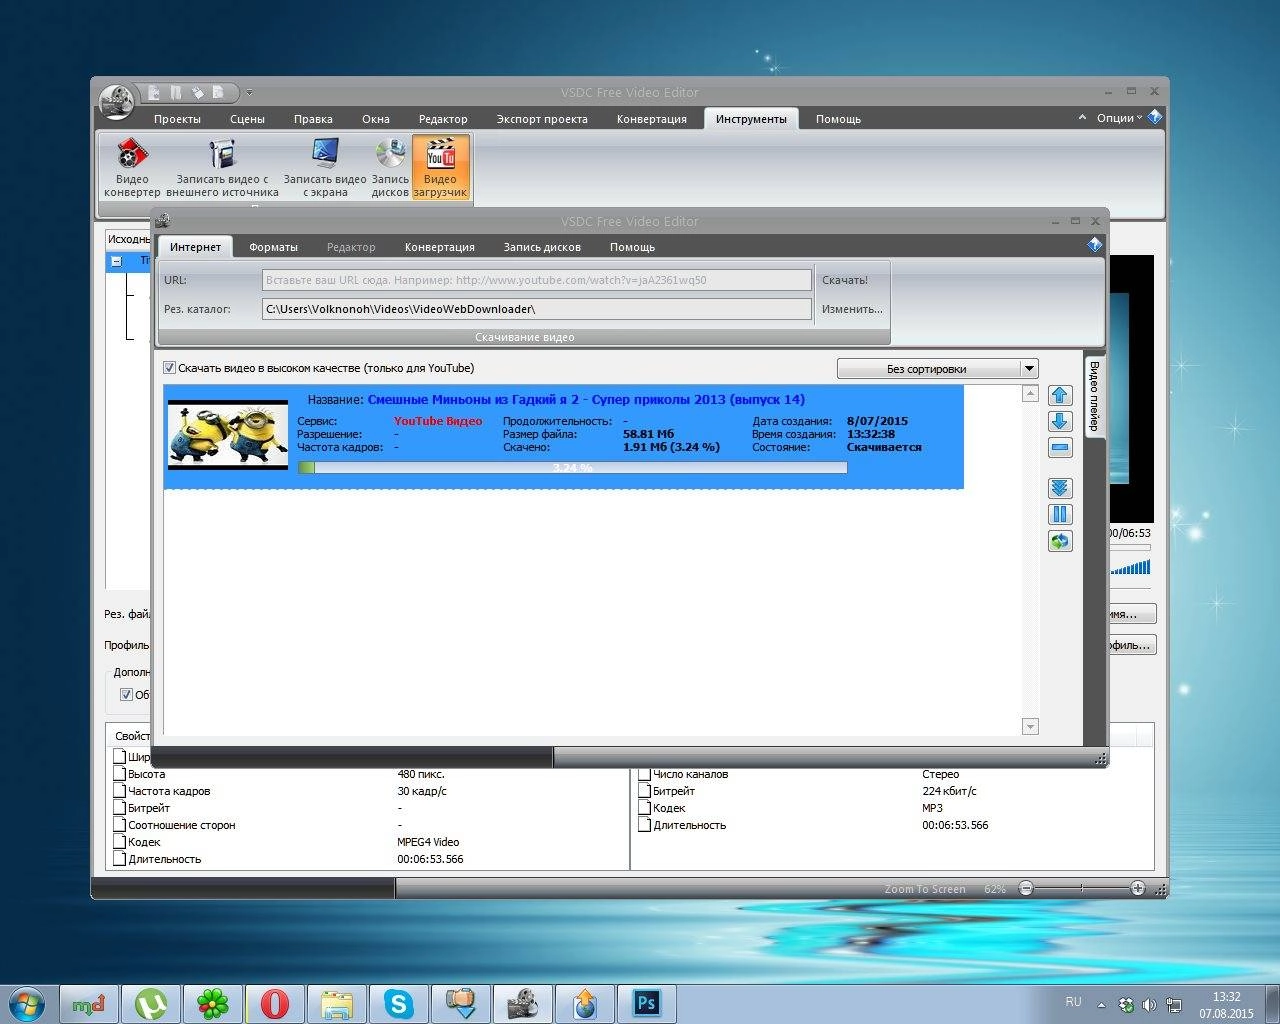Collapse the ribbon with the up chevron
Image resolution: width=1280 pixels, height=1024 pixels.
coord(1082,117)
